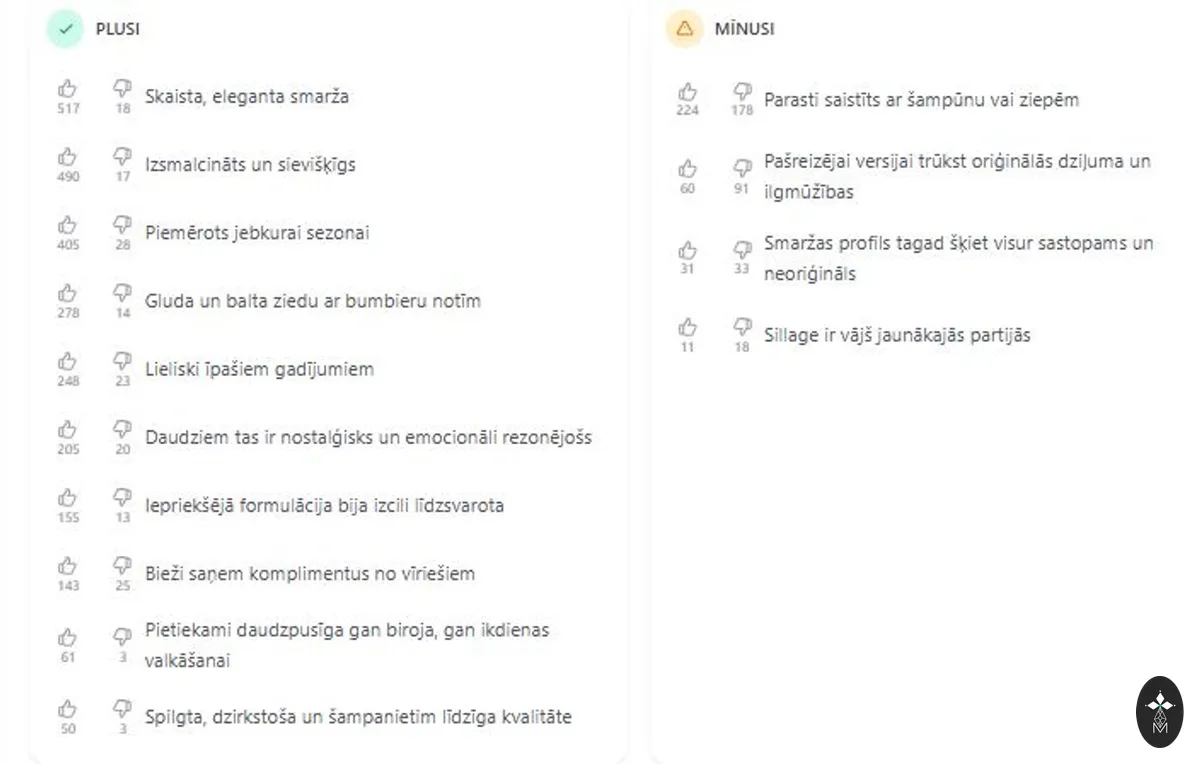Open the floating black ornament widget
Image resolution: width=1200 pixels, height=764 pixels.
[1160, 712]
